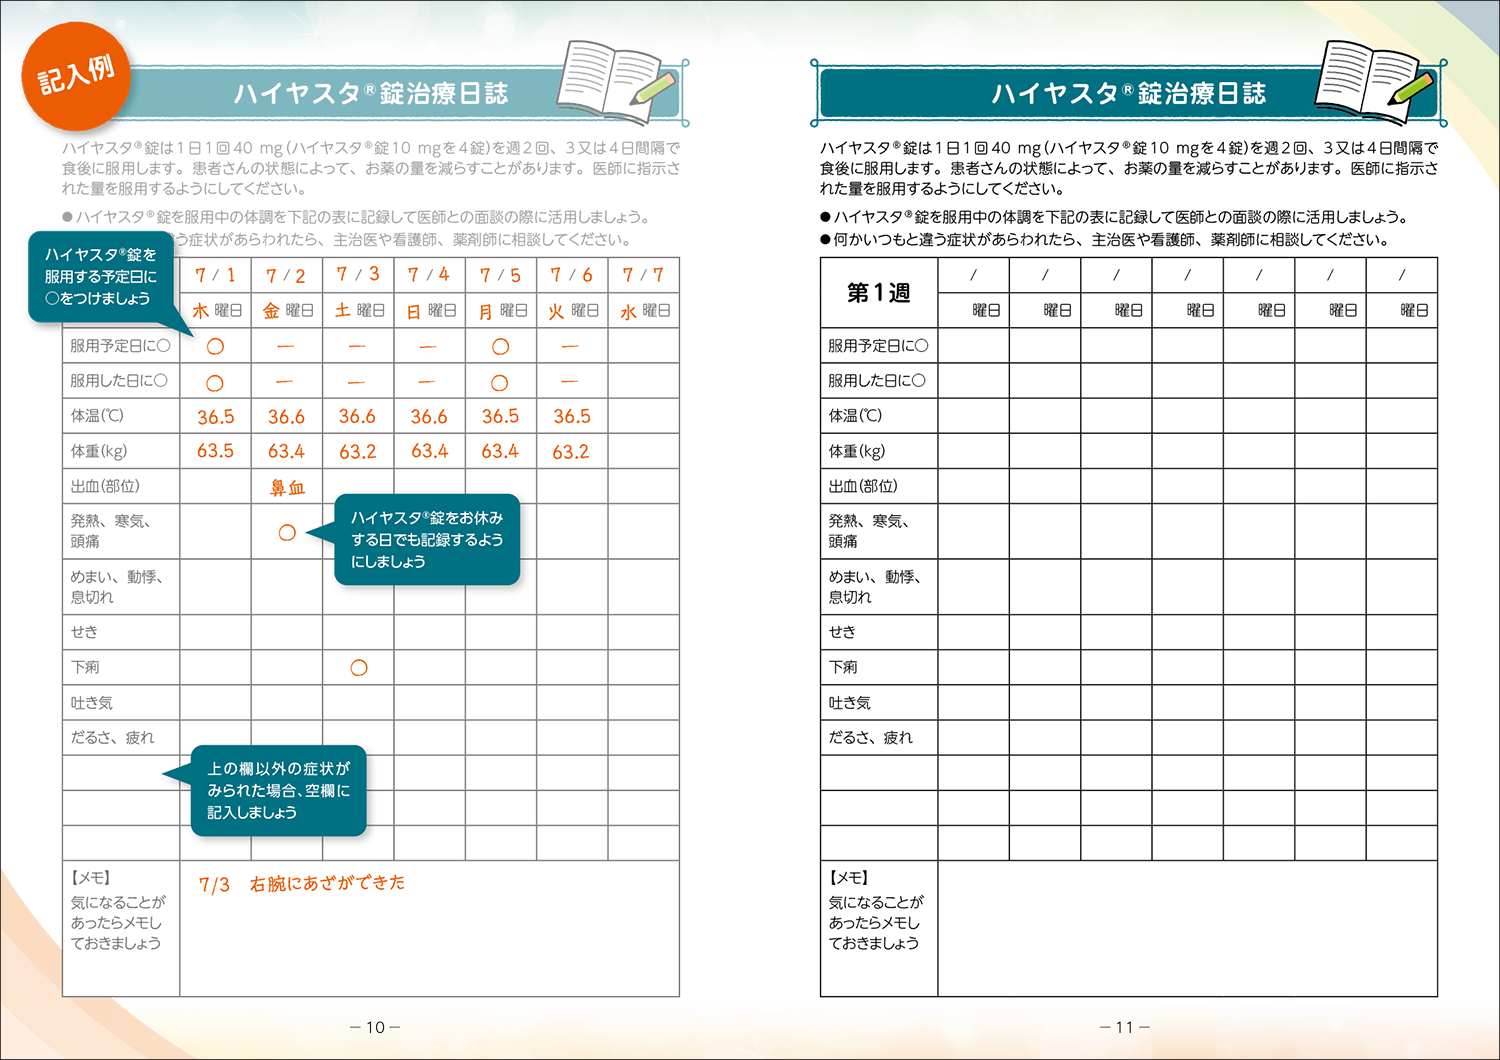The image size is (1500, 1060).
Task: Click the 服用予定日に○ label on the right page
Action: click(878, 346)
